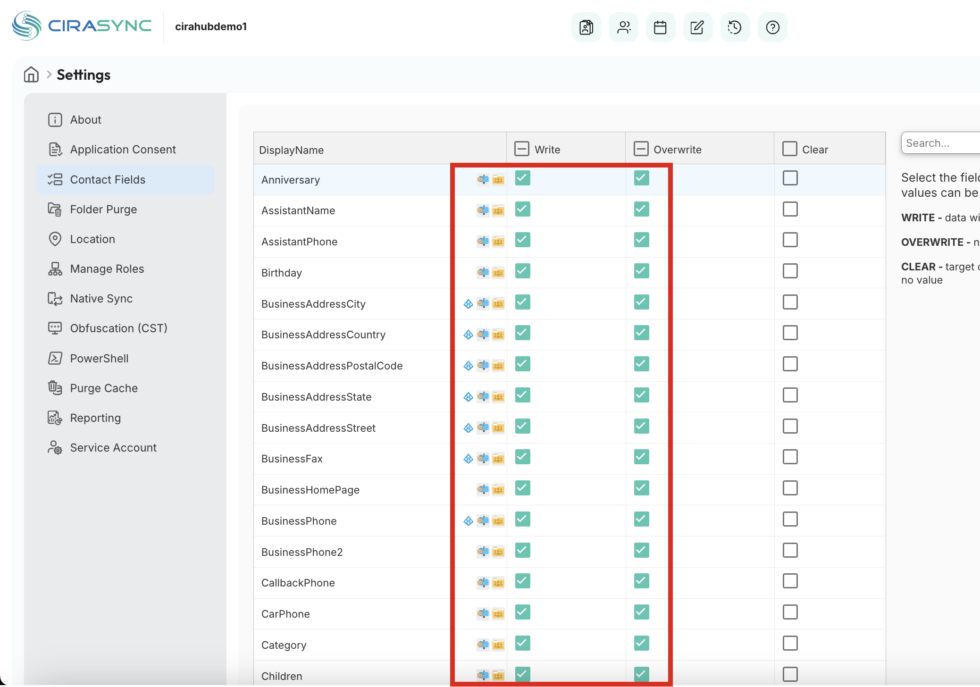This screenshot has height=687, width=980.
Task: Select Manage Roles in the sidebar
Action: (106, 269)
